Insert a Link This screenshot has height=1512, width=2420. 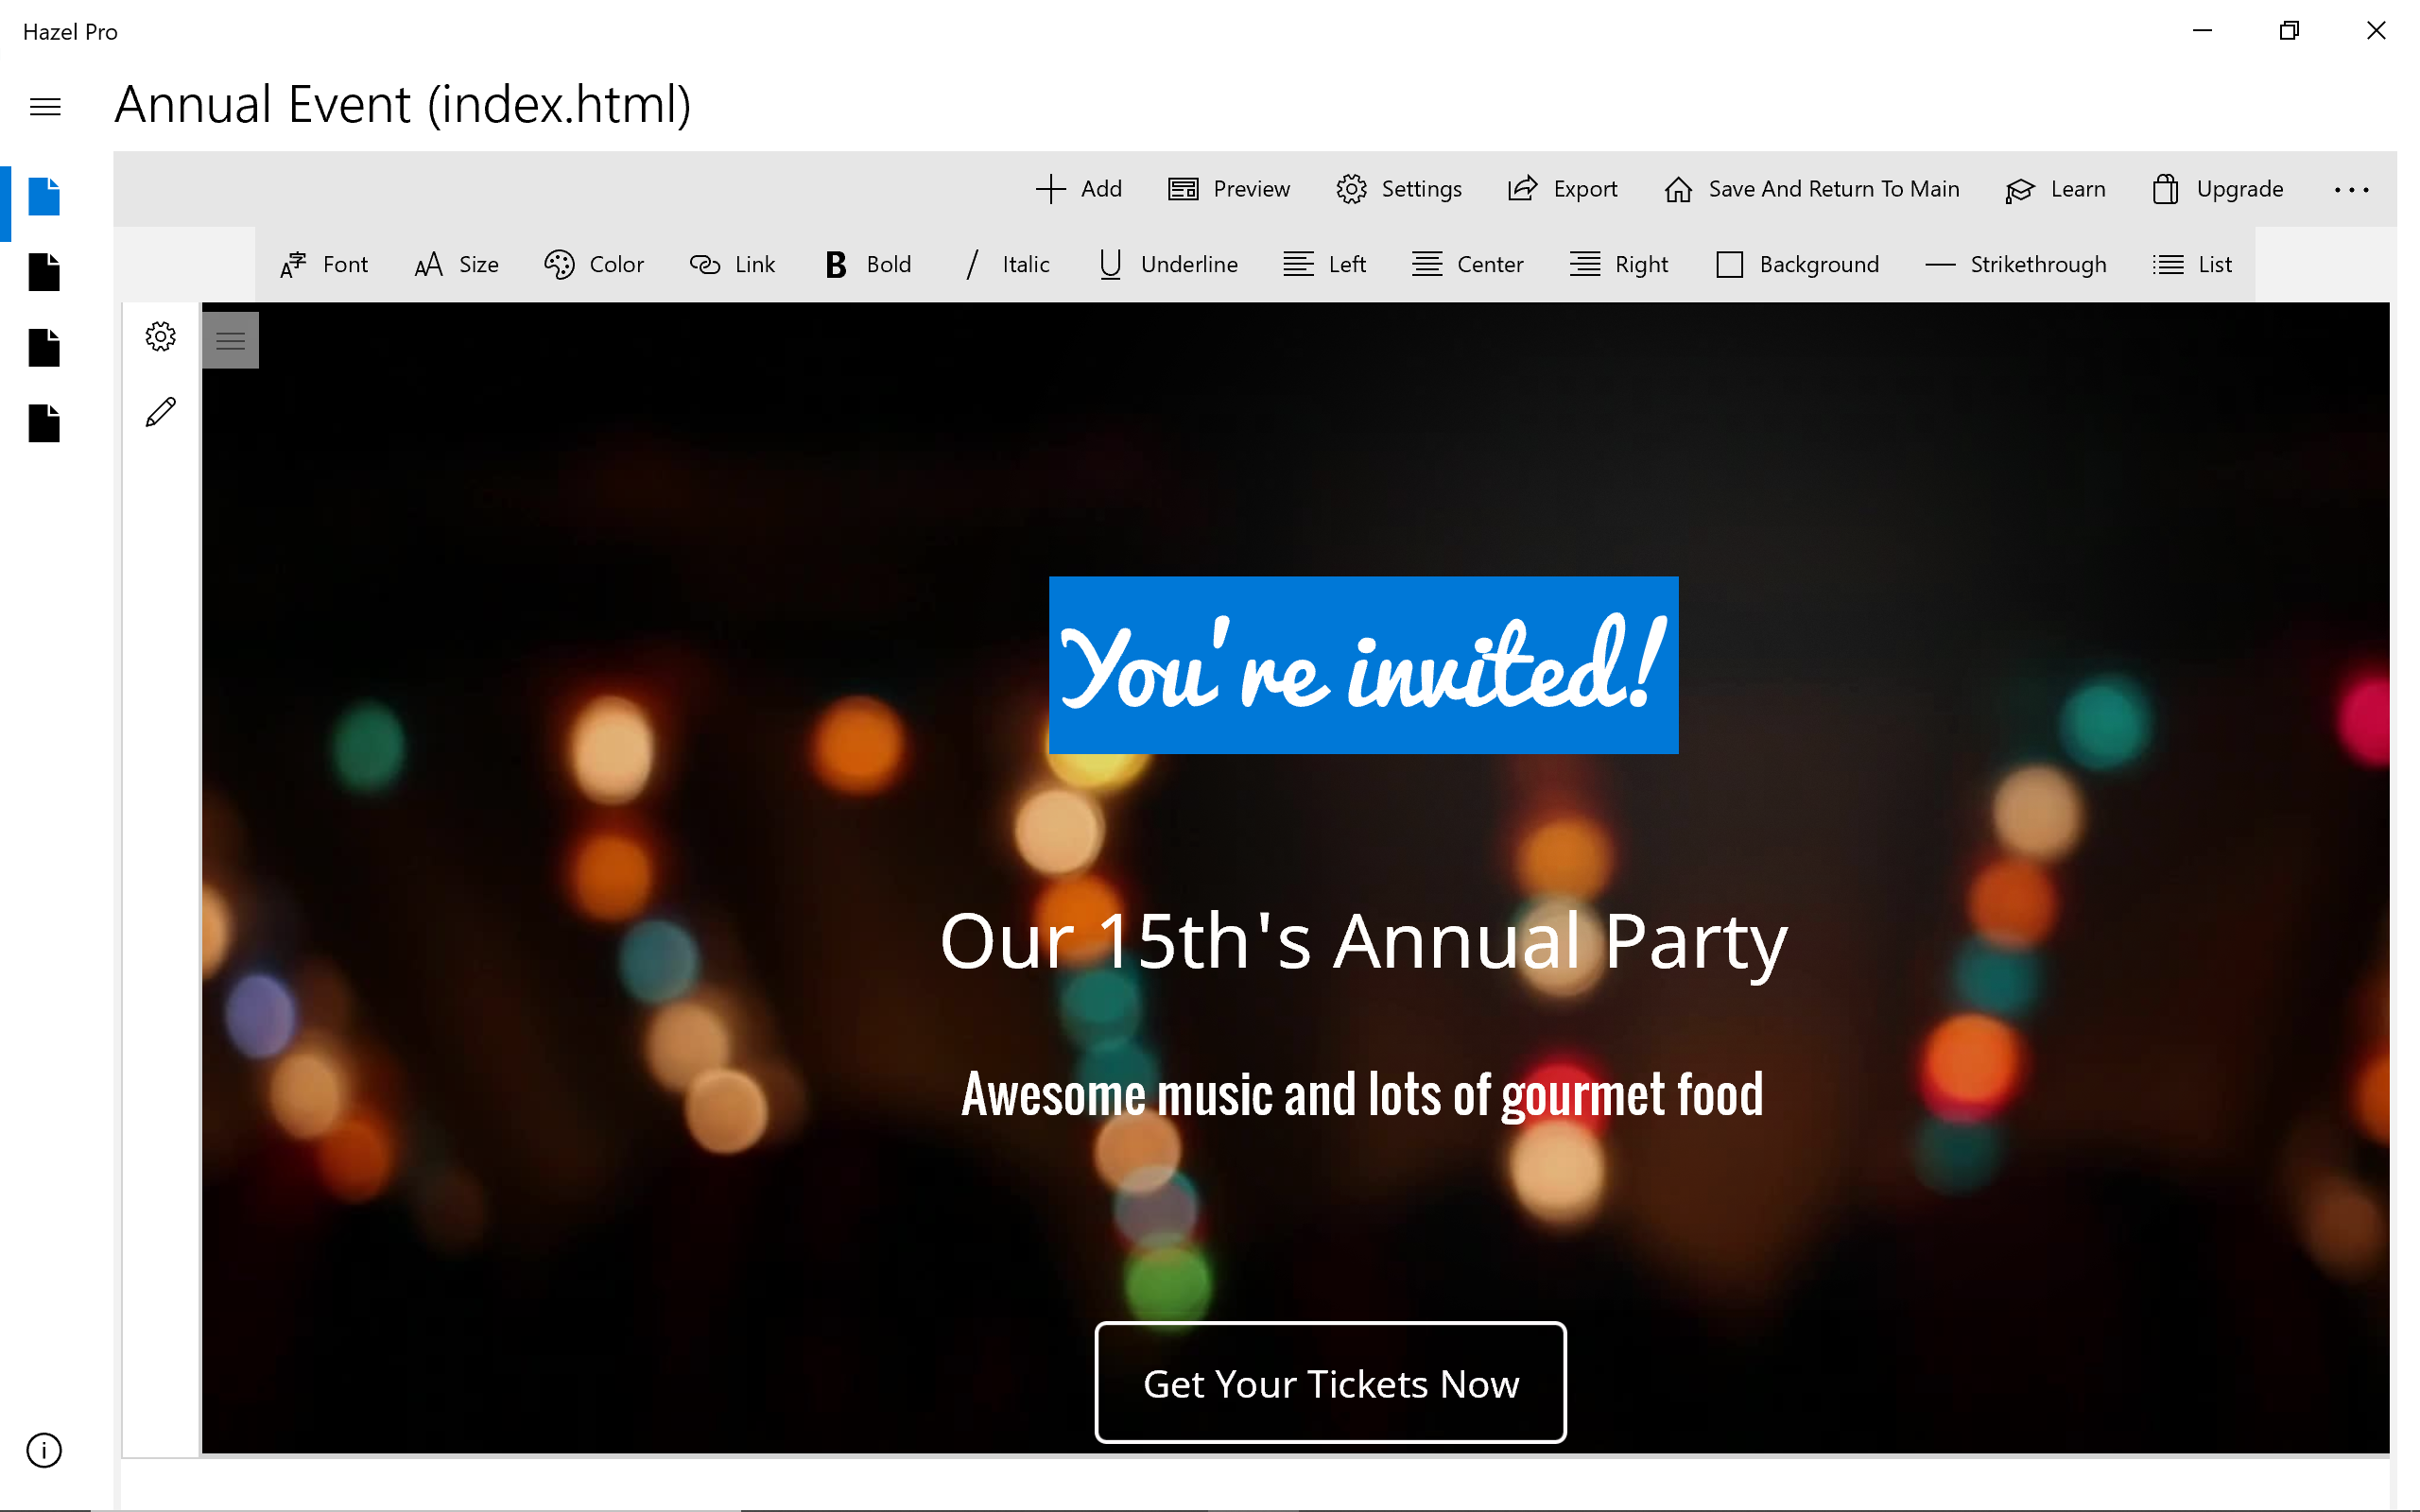(732, 264)
